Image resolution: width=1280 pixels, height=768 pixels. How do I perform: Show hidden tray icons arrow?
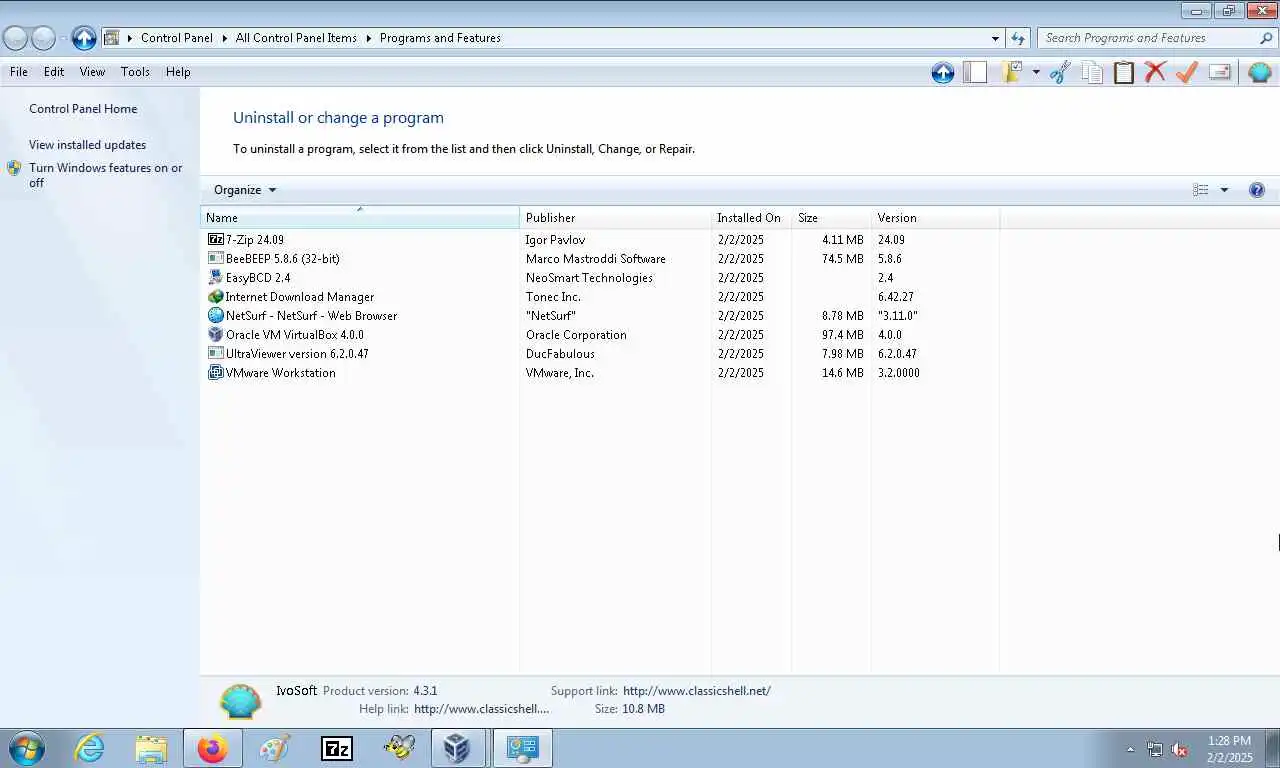1131,749
